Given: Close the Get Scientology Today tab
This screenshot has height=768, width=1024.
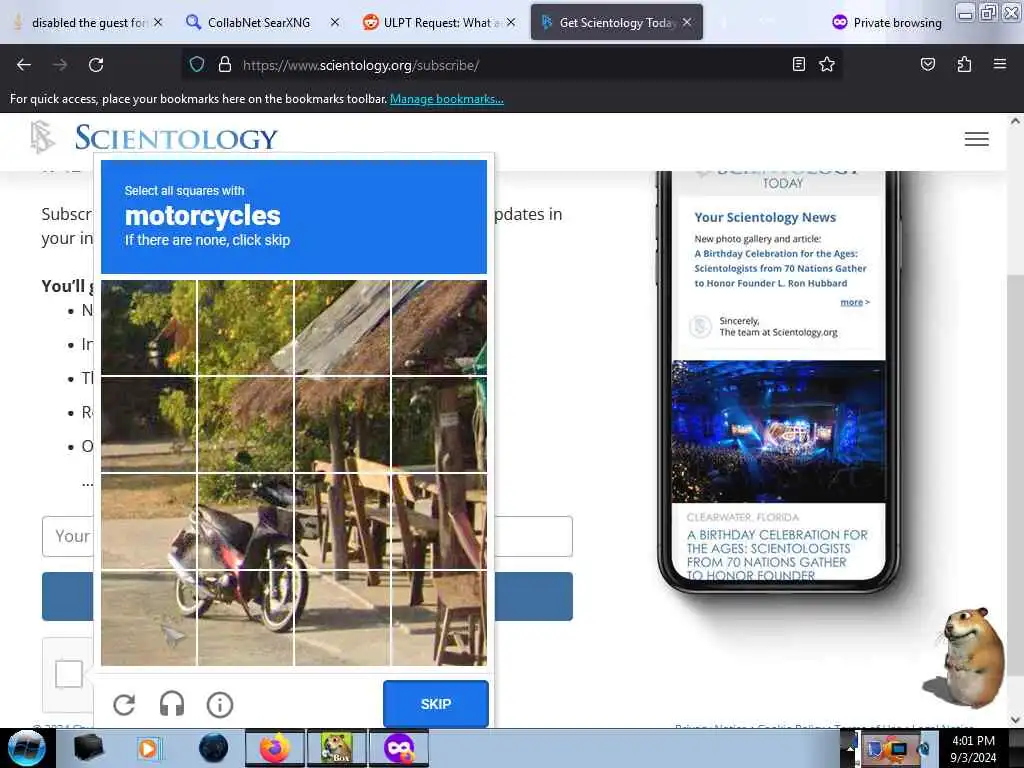Looking at the screenshot, I should [x=687, y=22].
